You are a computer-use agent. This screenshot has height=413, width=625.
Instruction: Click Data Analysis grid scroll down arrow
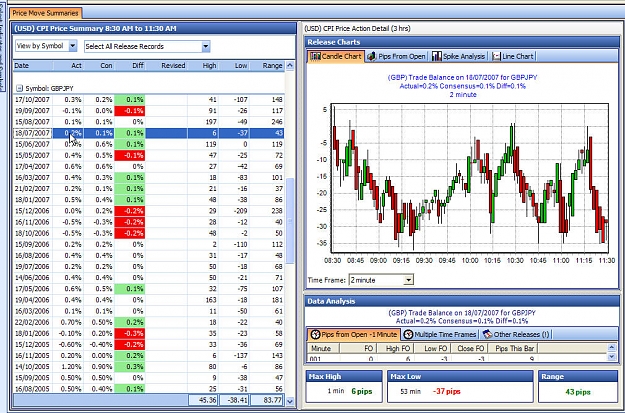[x=612, y=357]
